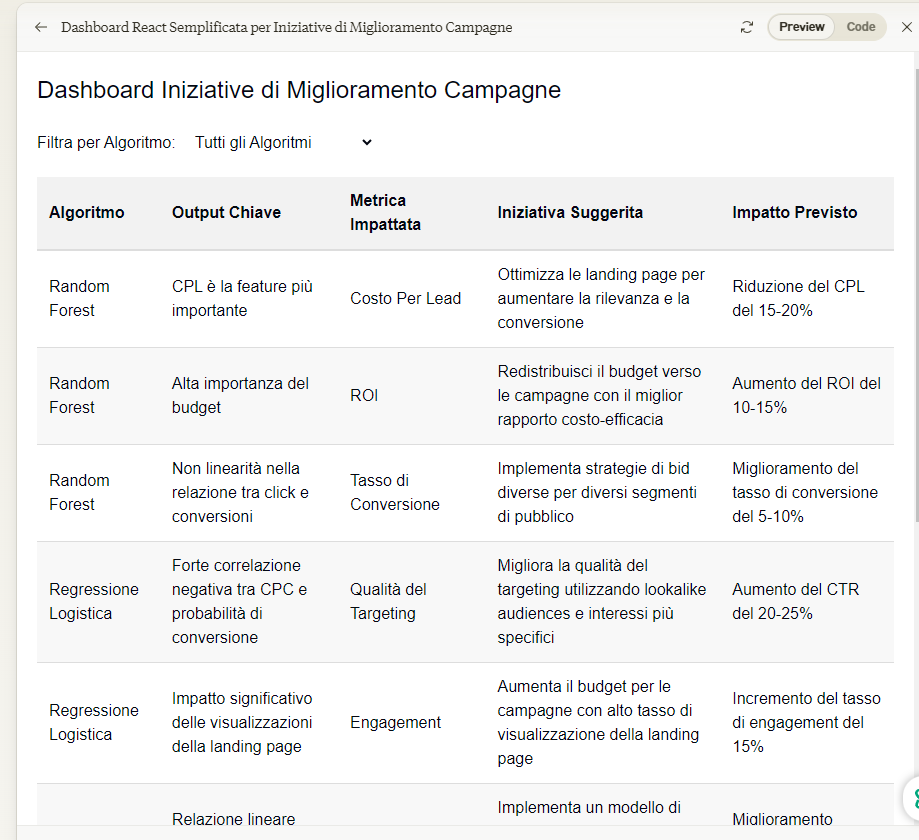
Task: Click the Iniziativa Suggerita column header
Action: [570, 212]
